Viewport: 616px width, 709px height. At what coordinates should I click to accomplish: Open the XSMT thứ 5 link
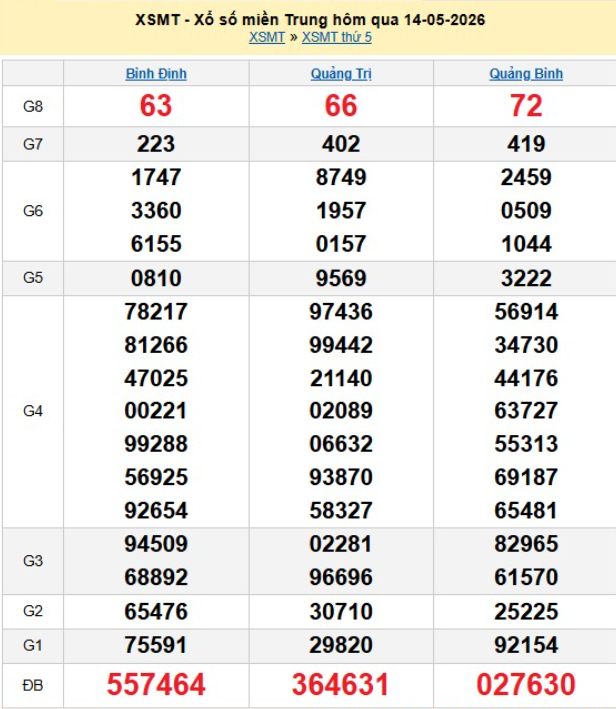pyautogui.click(x=337, y=37)
